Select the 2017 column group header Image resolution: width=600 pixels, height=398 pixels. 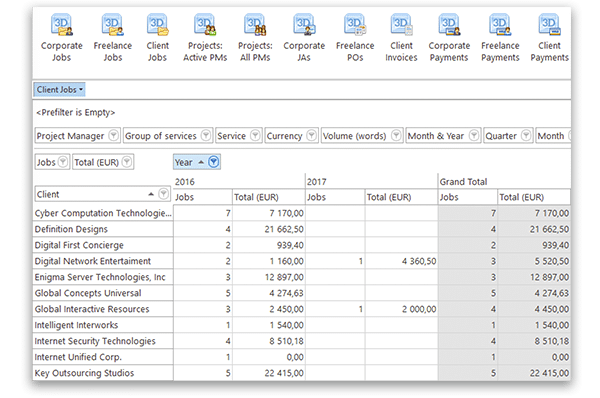click(x=372, y=181)
